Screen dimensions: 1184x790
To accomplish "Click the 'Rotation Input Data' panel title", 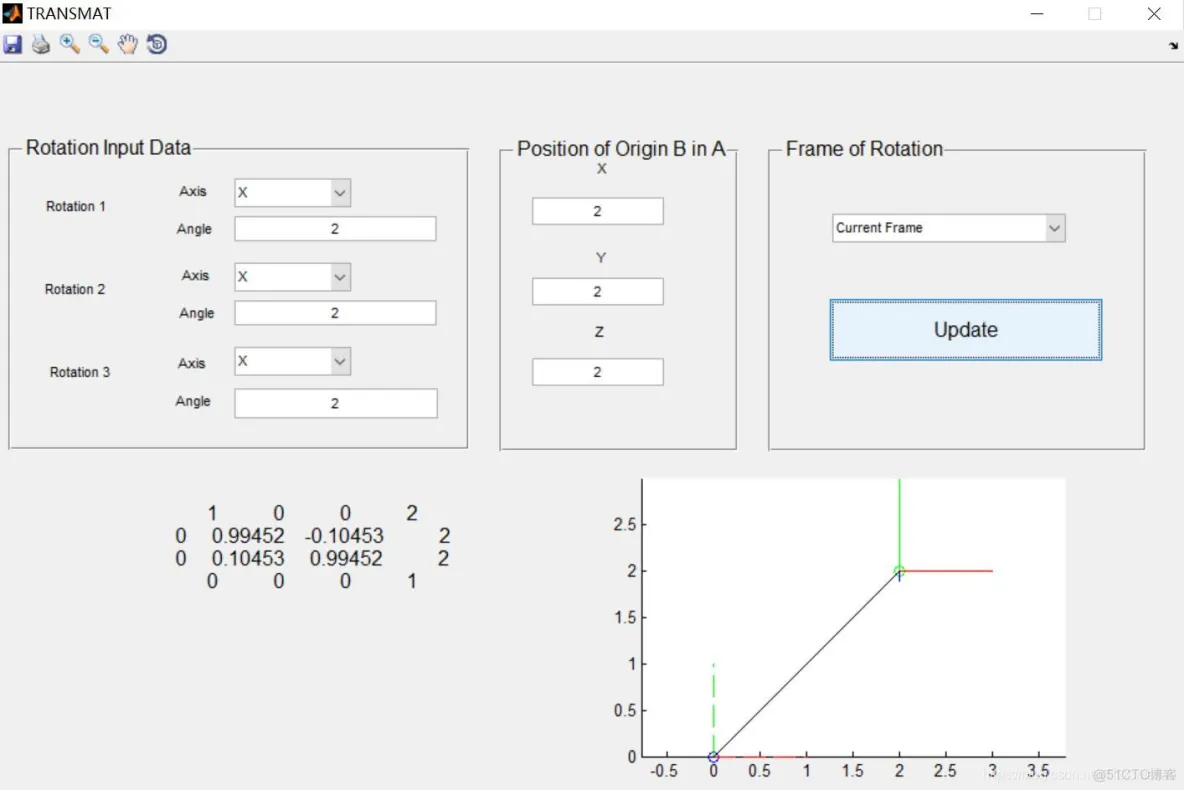I will coord(108,147).
